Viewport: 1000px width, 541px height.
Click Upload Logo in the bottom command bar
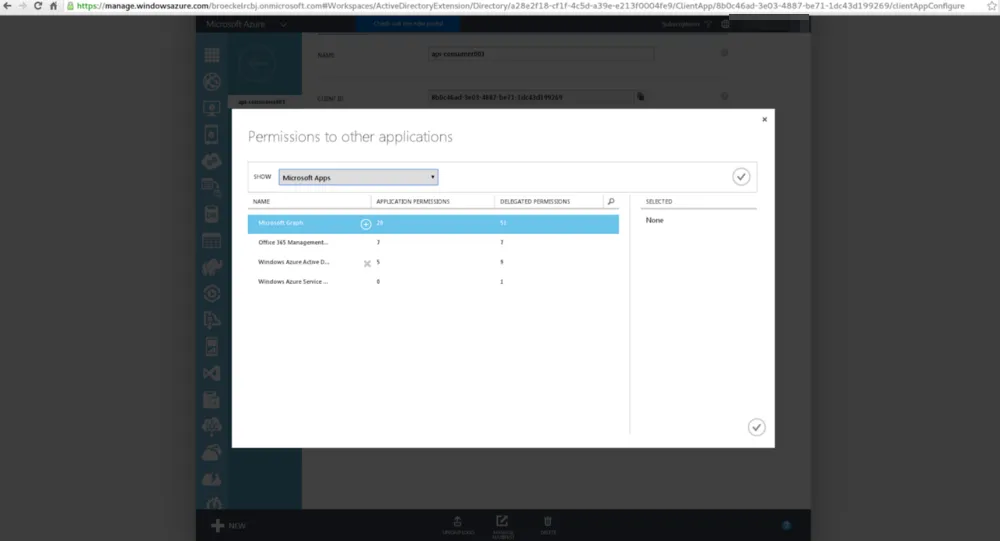point(457,526)
